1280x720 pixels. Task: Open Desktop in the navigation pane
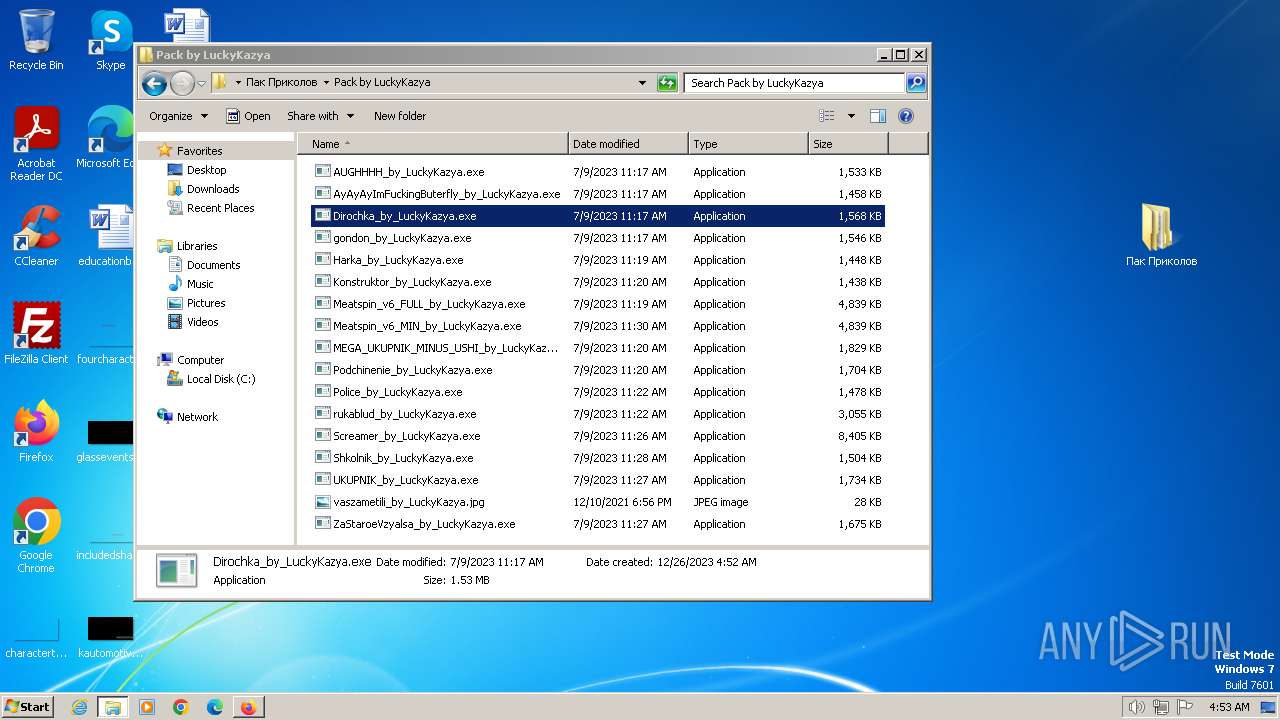[x=206, y=170]
